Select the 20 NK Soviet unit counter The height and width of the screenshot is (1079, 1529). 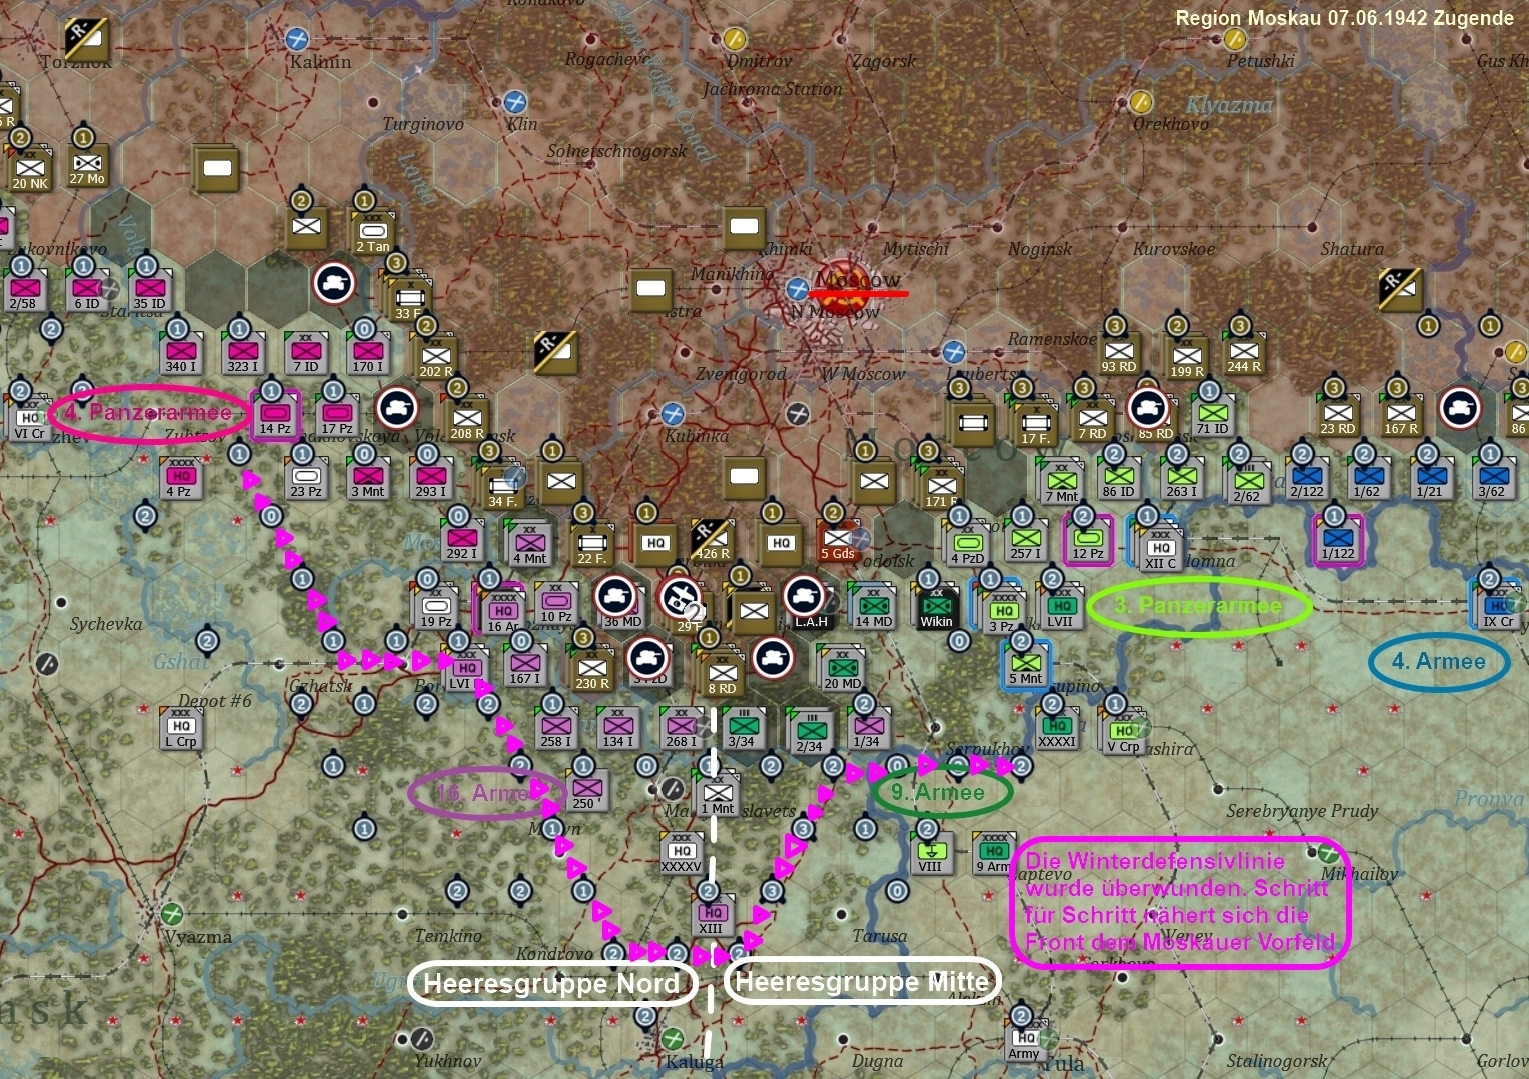pos(31,169)
